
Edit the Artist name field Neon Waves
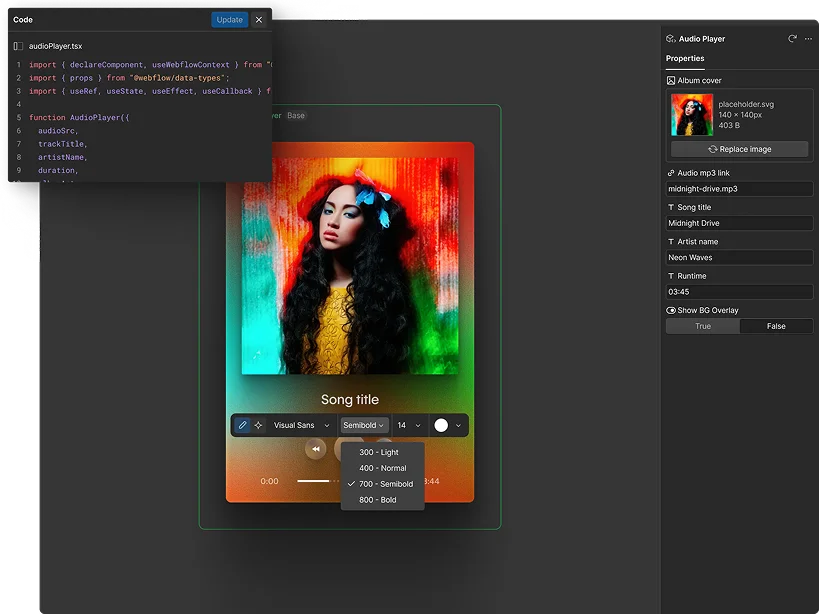[739, 257]
